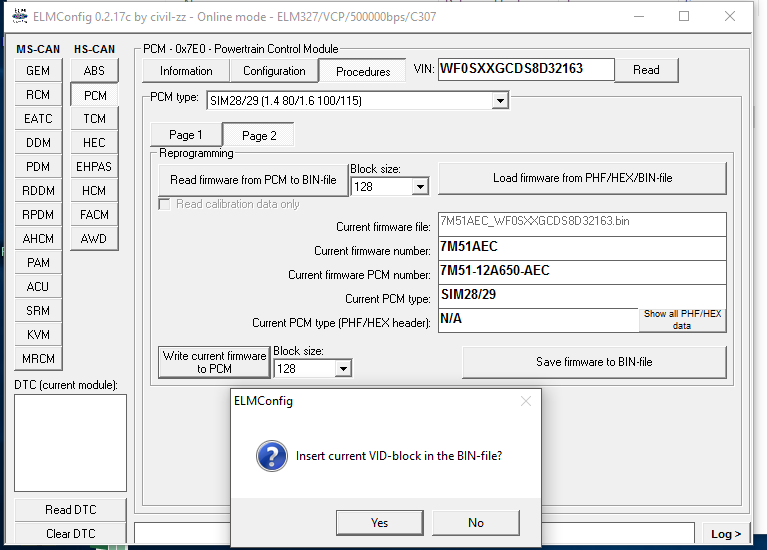Click the ELMConfig app icon in title bar
The height and width of the screenshot is (550, 767).
[x=17, y=16]
